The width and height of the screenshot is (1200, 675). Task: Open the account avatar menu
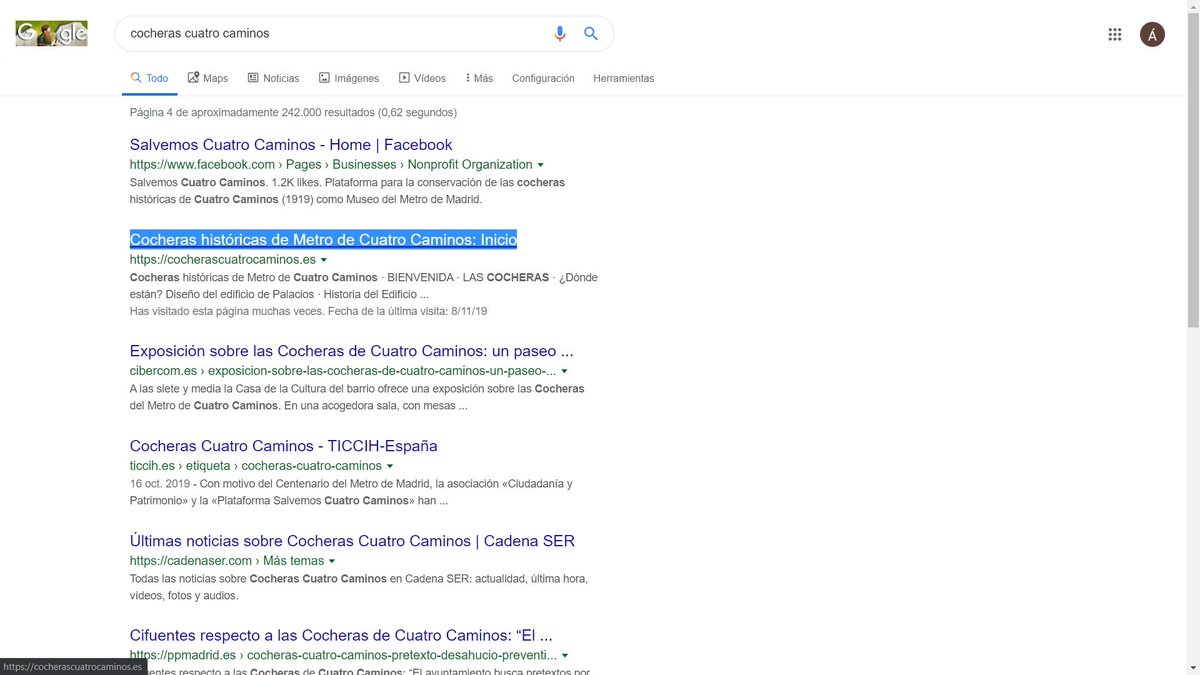click(x=1152, y=34)
